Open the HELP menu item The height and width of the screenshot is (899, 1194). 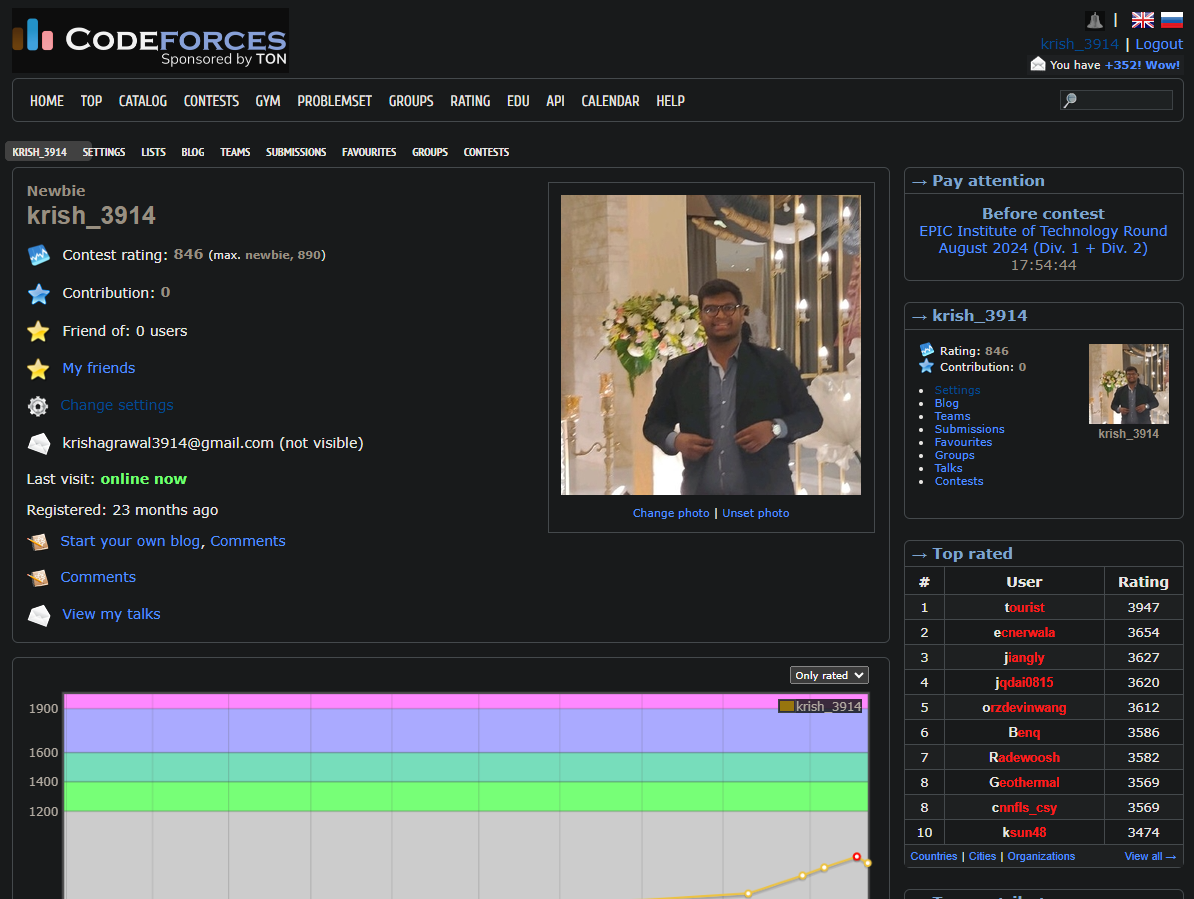click(670, 100)
